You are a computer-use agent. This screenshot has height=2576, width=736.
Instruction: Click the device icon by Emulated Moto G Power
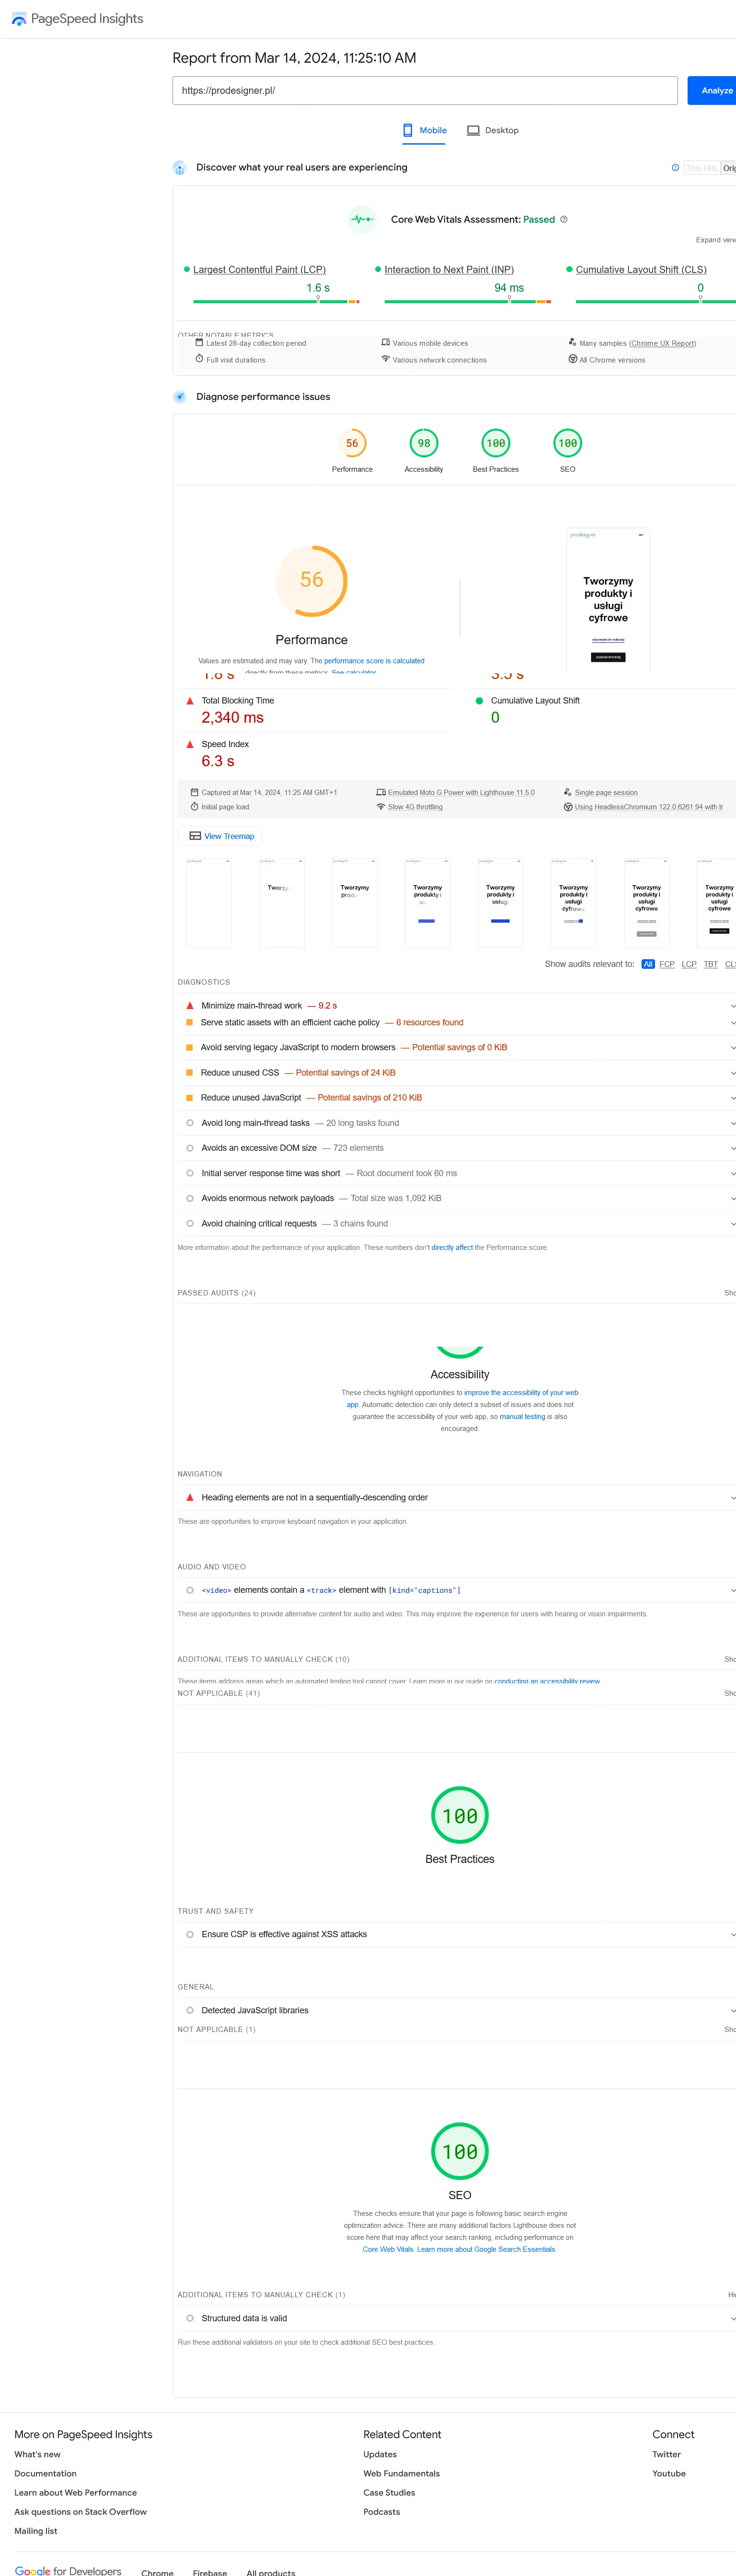click(x=381, y=792)
